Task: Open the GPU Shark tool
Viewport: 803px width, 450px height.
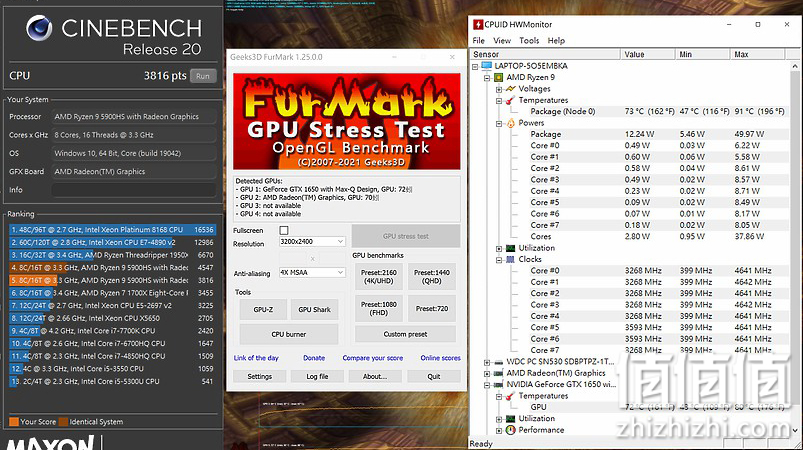Action: click(x=314, y=309)
